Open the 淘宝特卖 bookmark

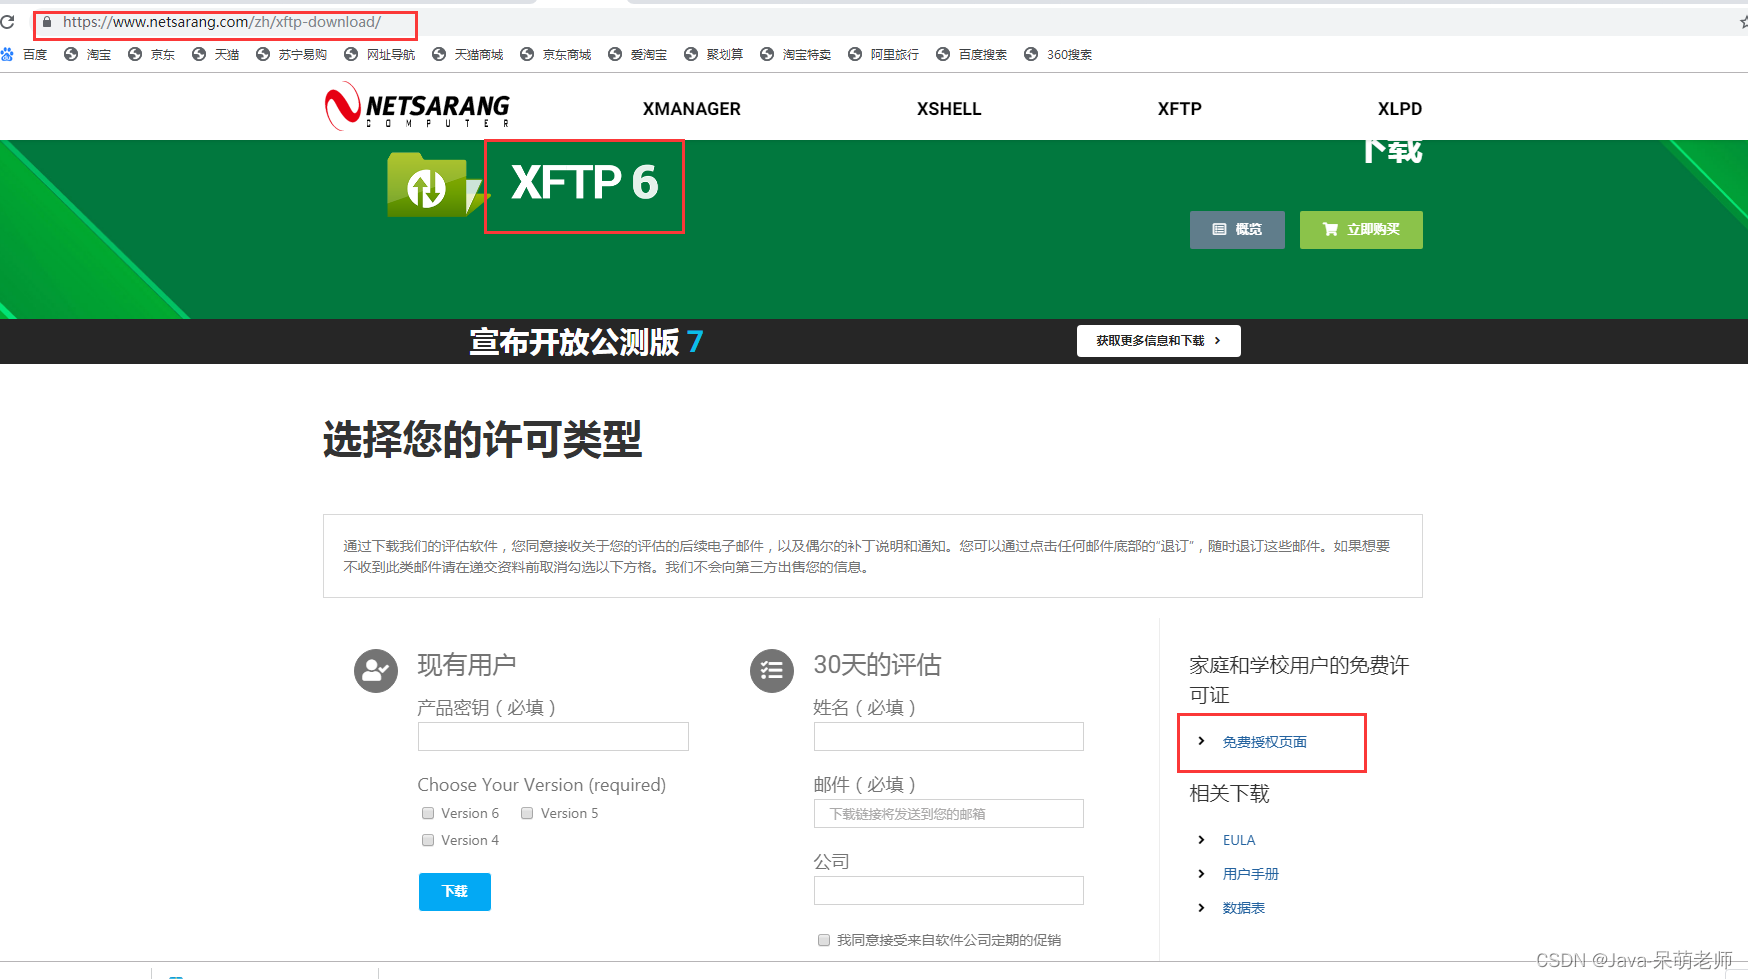tap(796, 54)
